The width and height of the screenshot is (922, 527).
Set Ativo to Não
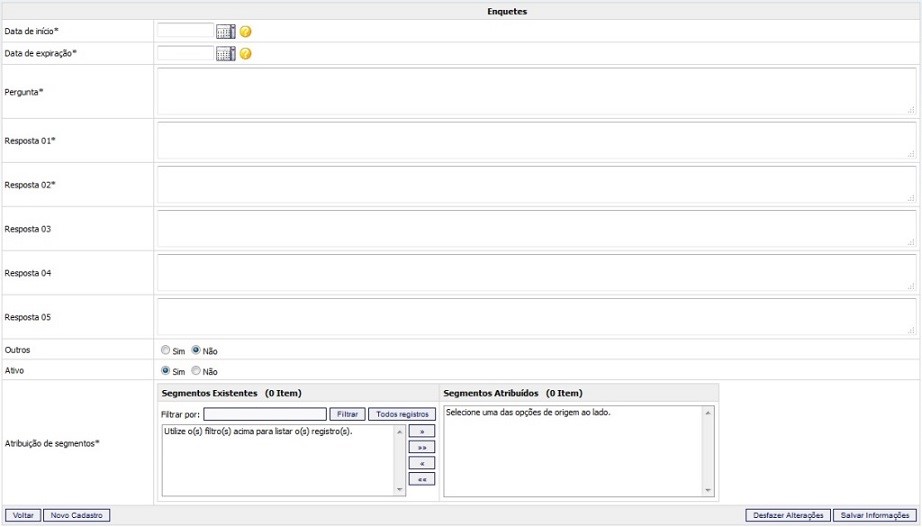tap(196, 370)
